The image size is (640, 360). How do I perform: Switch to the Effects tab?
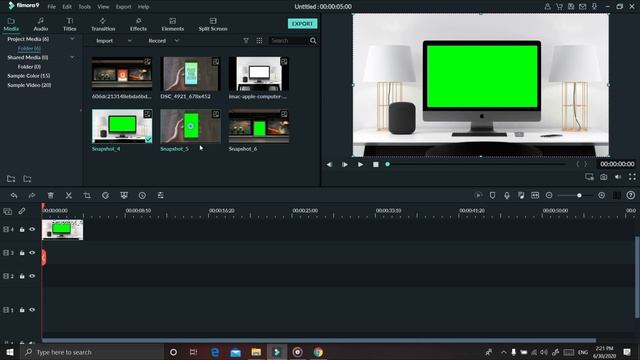[x=138, y=24]
